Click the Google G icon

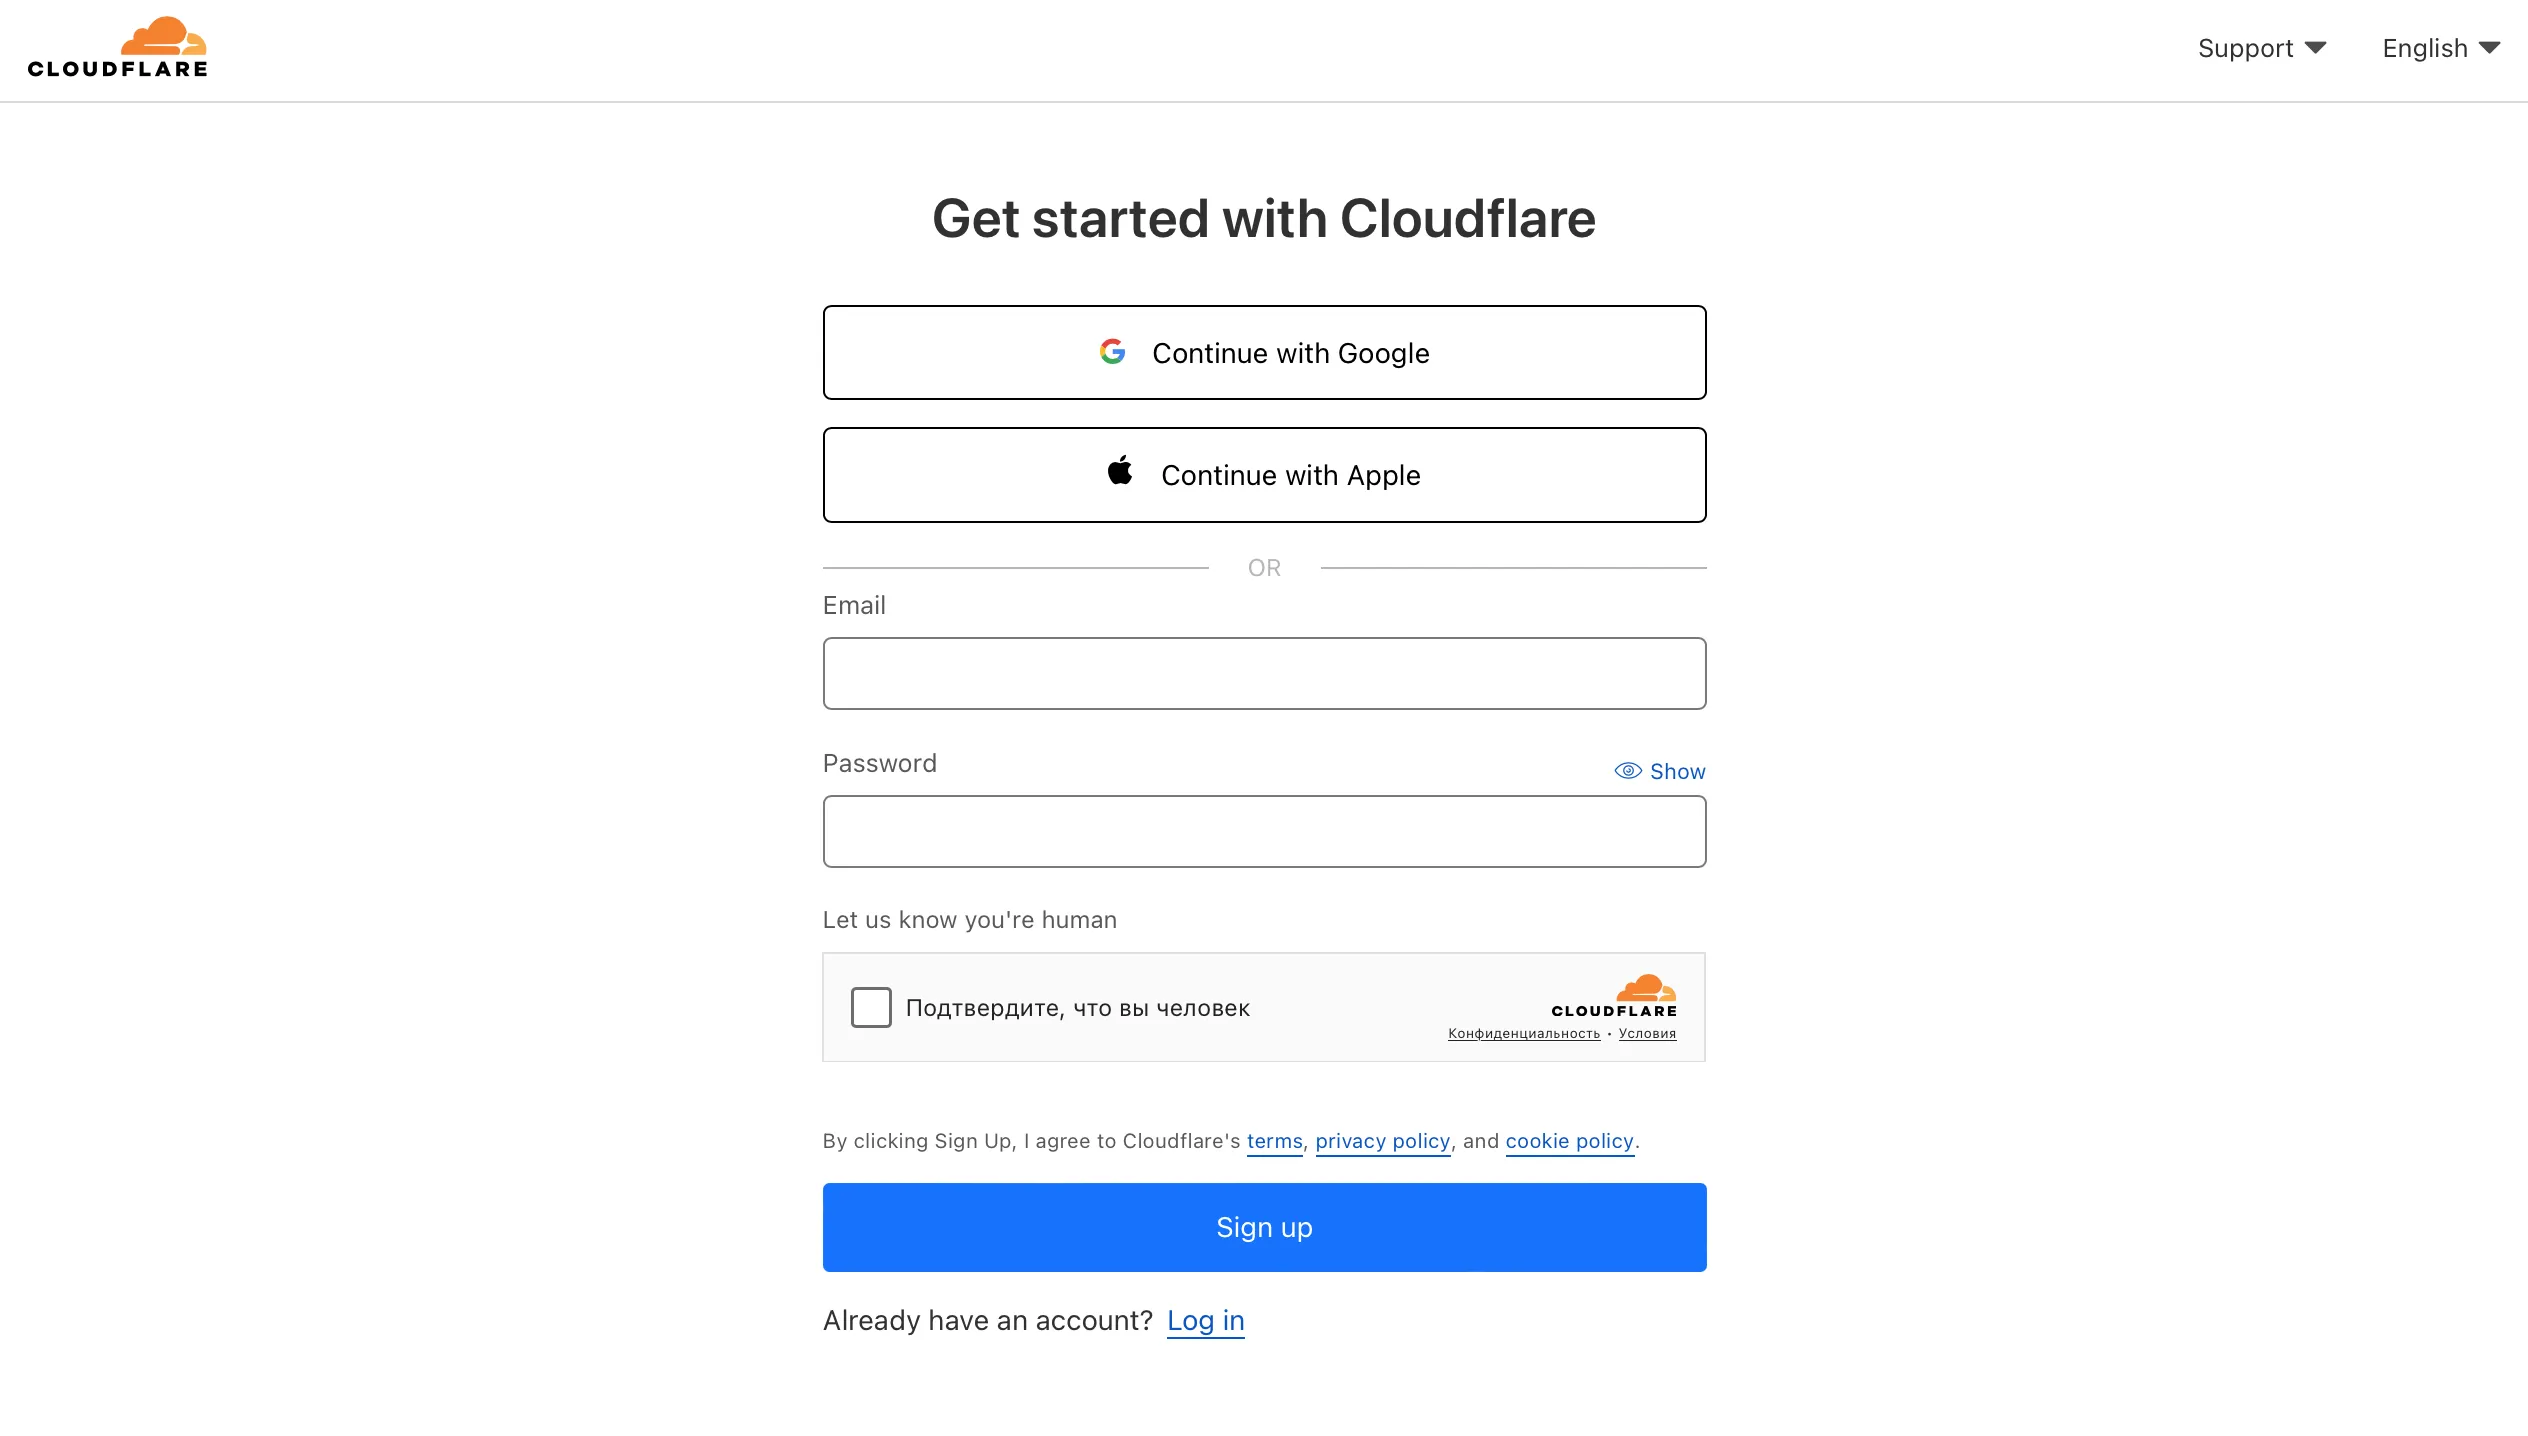click(1113, 351)
